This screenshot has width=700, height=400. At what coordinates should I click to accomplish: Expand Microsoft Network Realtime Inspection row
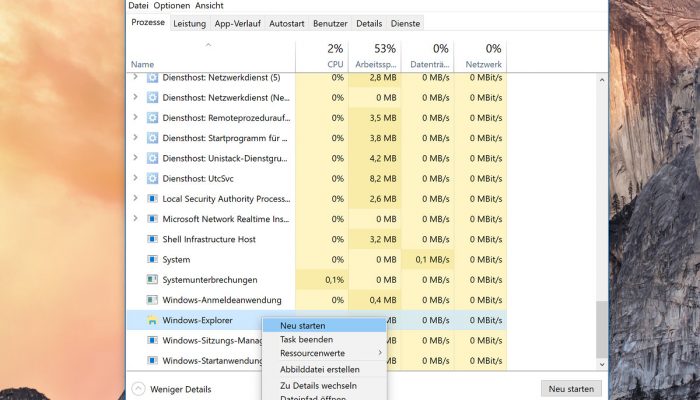pyautogui.click(x=135, y=218)
